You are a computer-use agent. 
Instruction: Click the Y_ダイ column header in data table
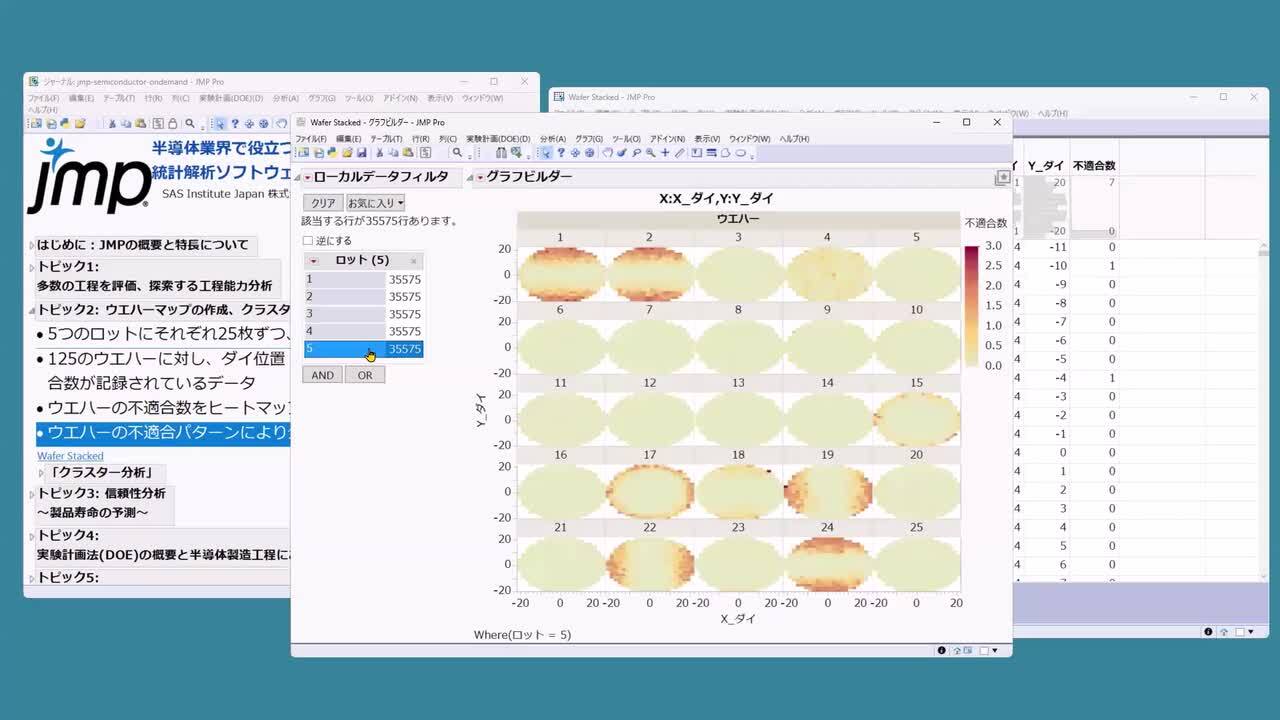pyautogui.click(x=1046, y=165)
